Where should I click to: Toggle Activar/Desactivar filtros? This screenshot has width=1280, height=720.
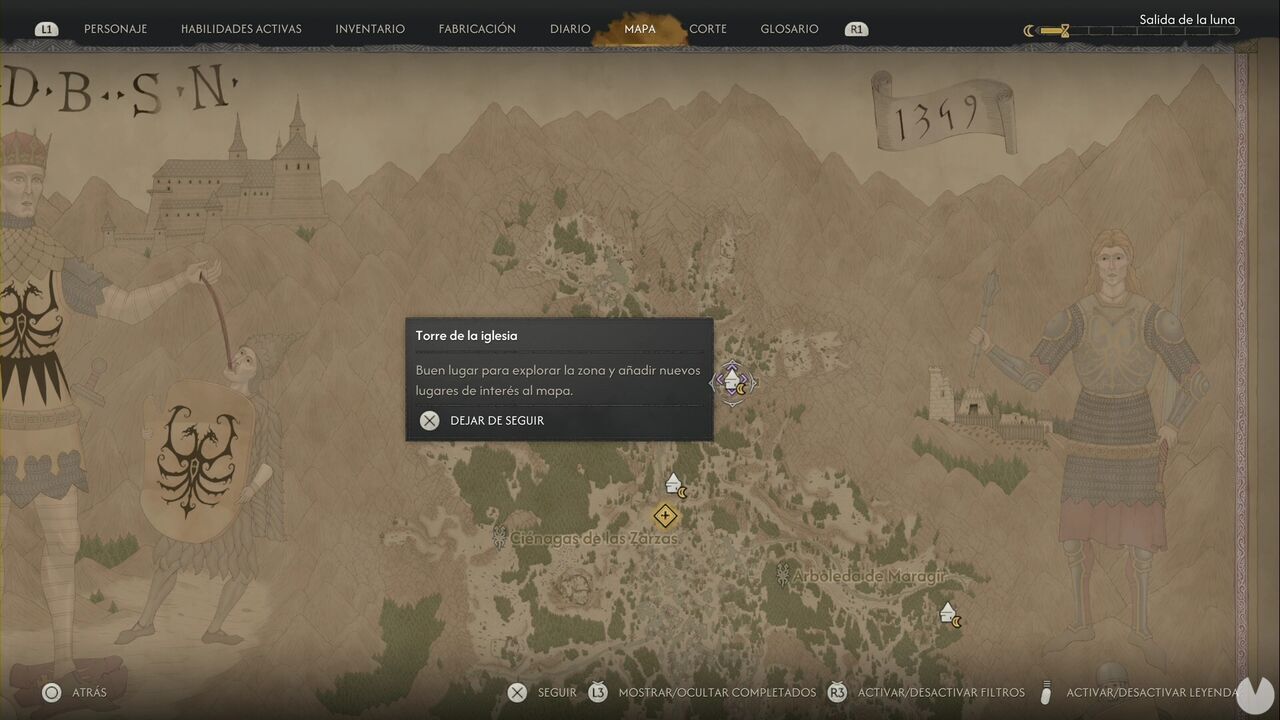[x=941, y=692]
